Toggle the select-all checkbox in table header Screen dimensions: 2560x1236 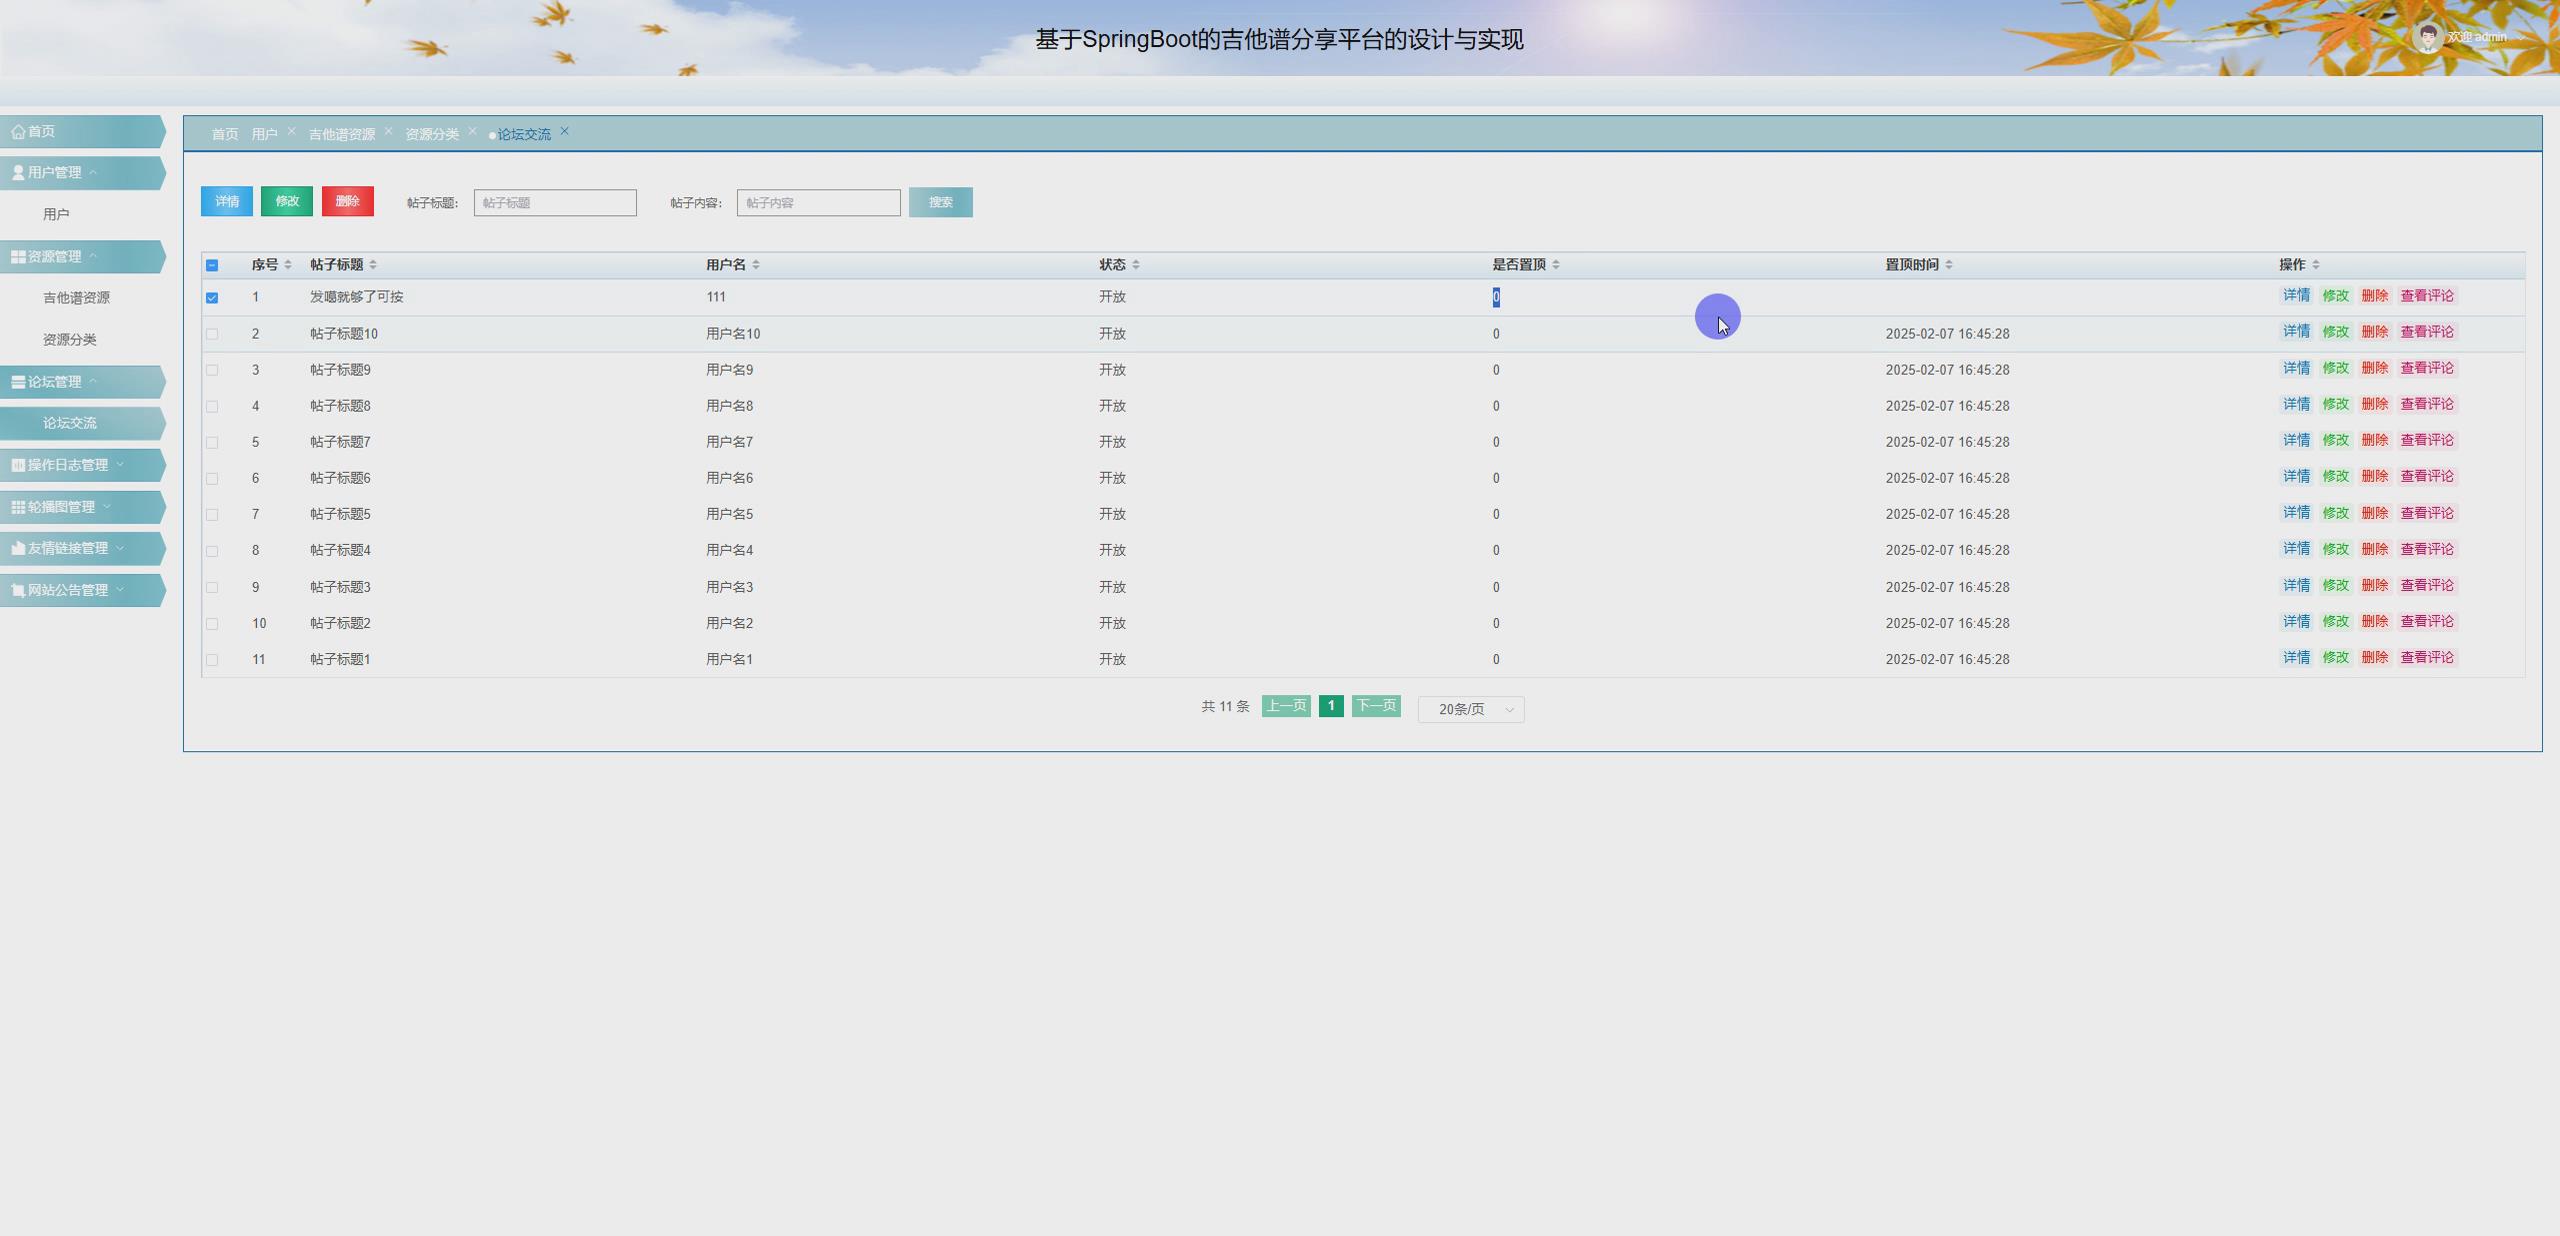tap(213, 265)
